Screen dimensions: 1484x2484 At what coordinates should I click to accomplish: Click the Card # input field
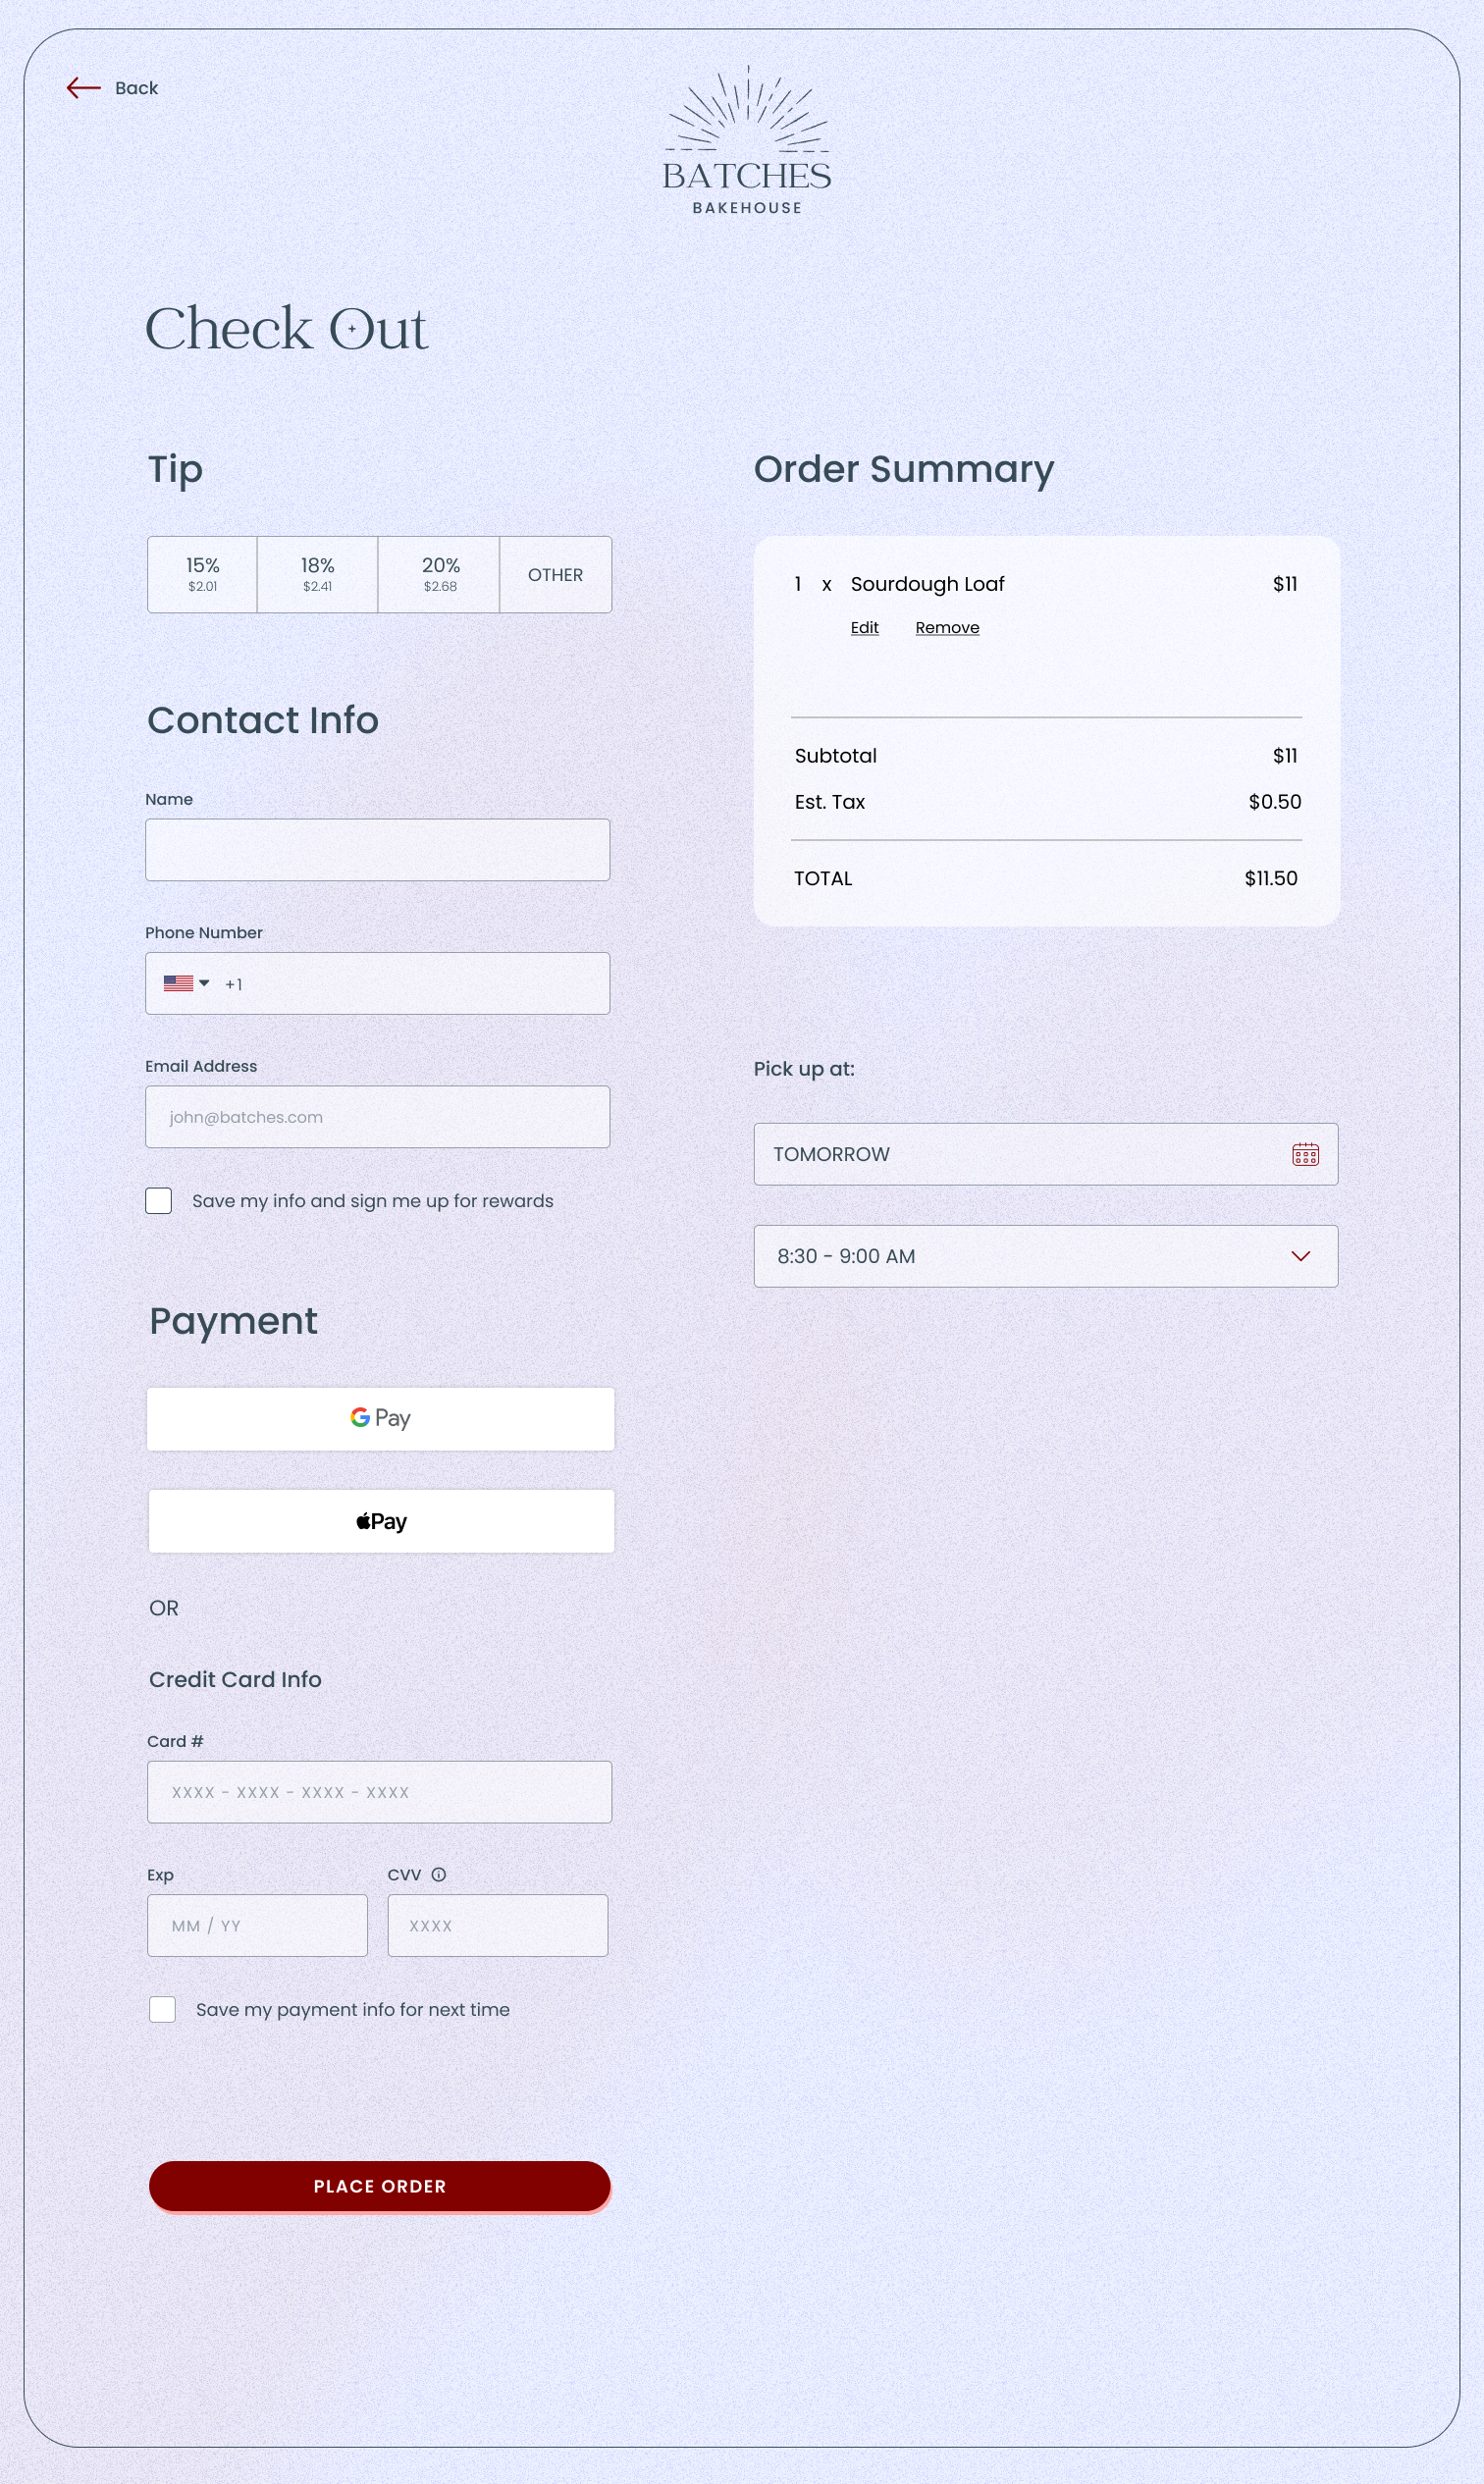(379, 1792)
